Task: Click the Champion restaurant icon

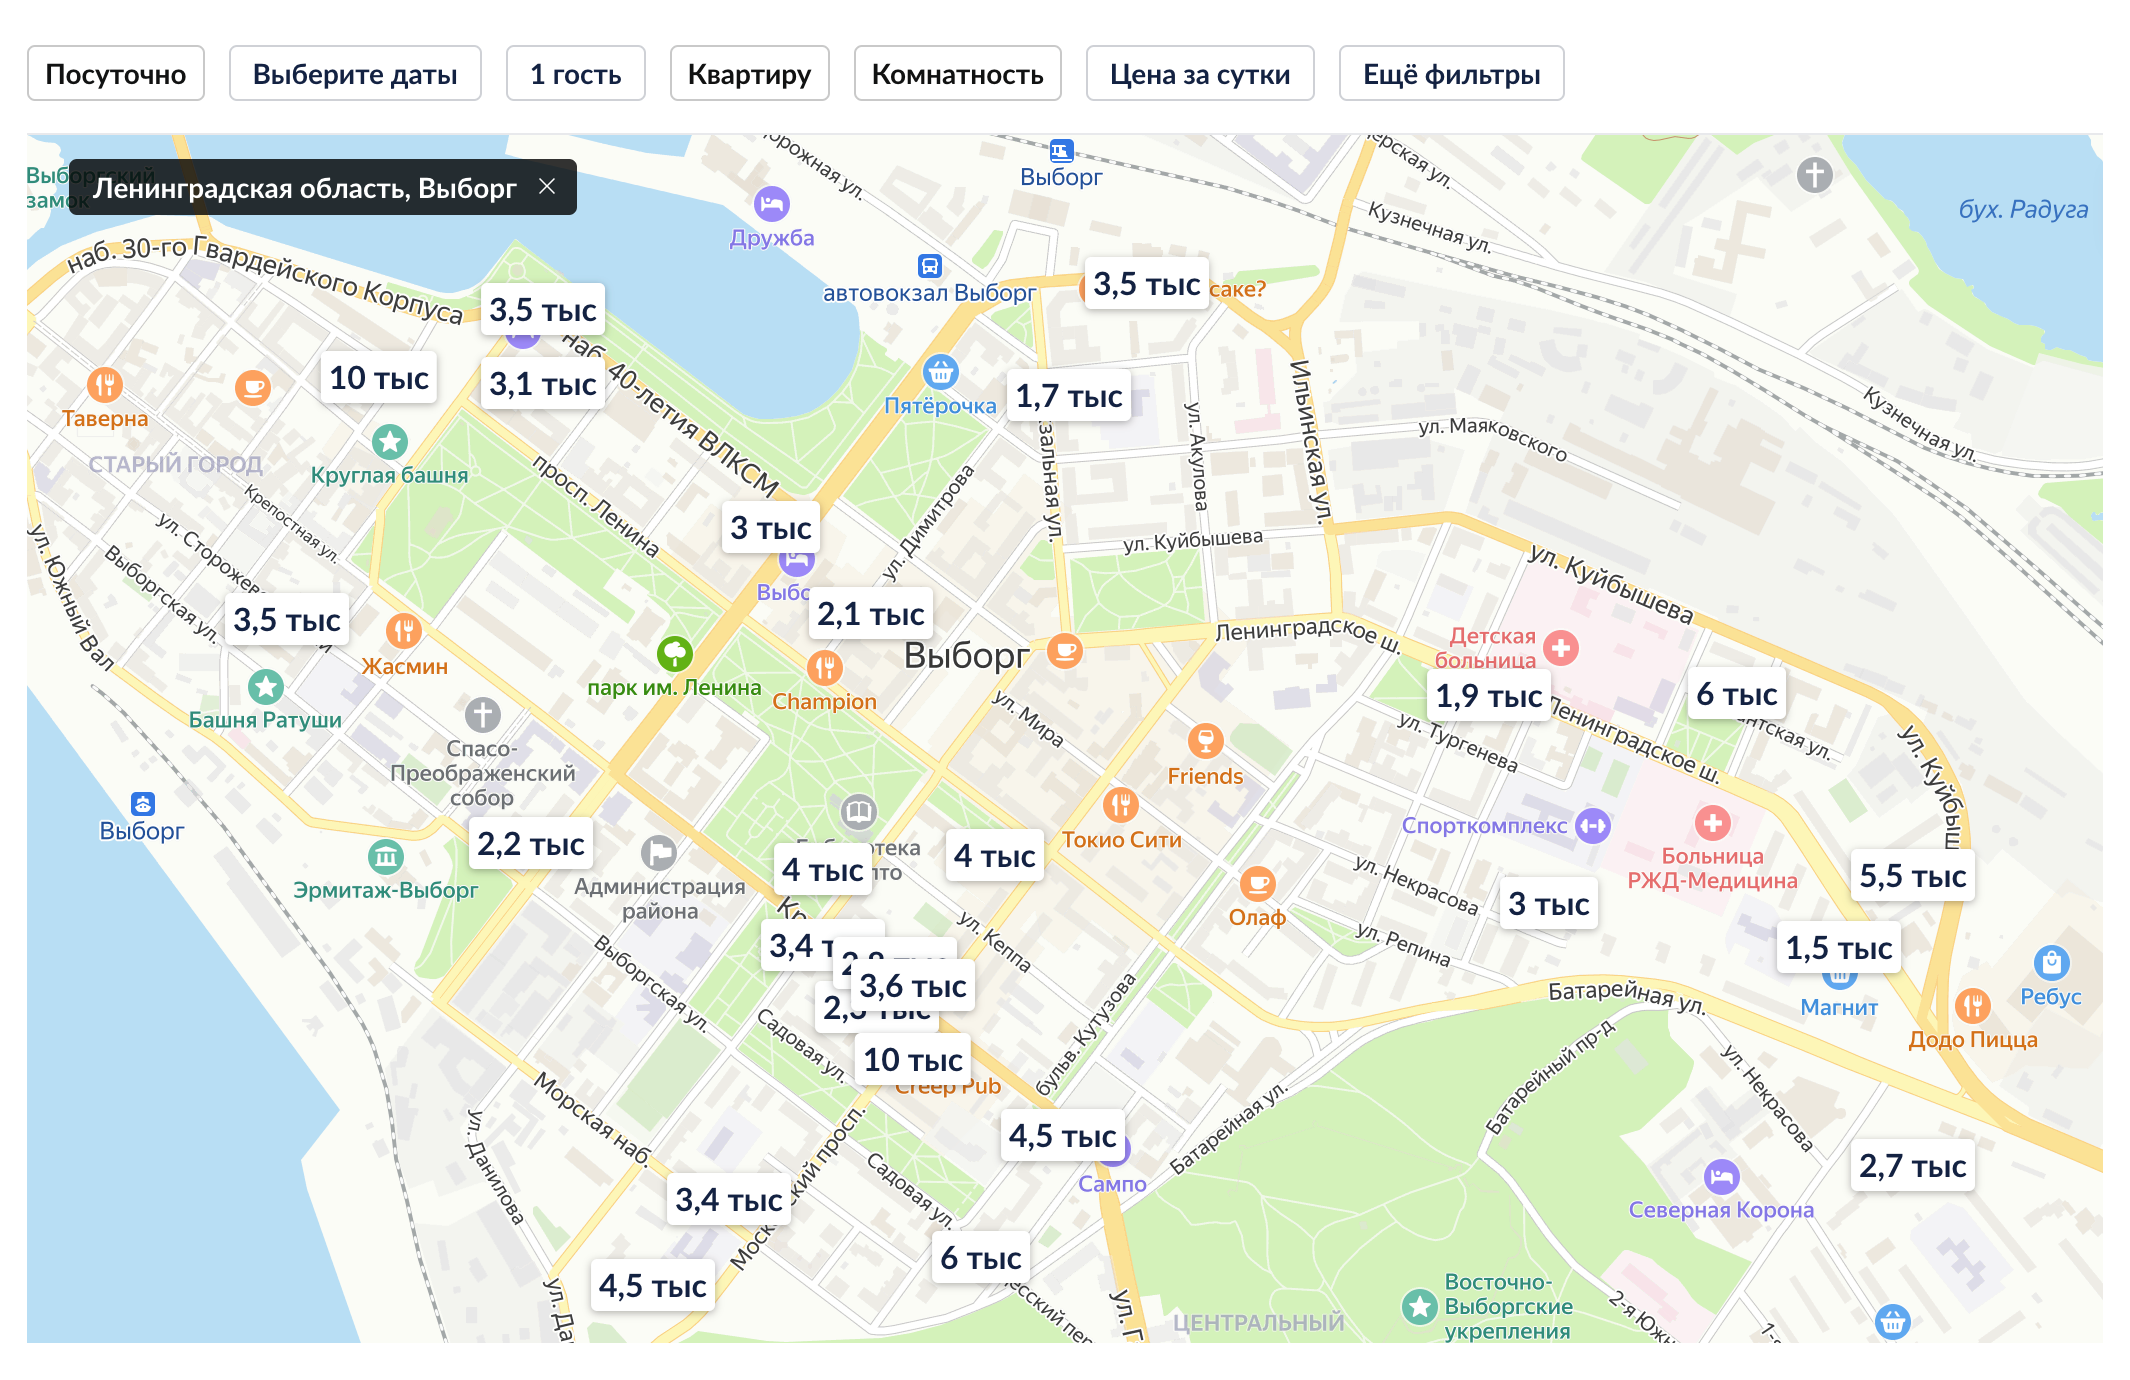Action: click(825, 667)
